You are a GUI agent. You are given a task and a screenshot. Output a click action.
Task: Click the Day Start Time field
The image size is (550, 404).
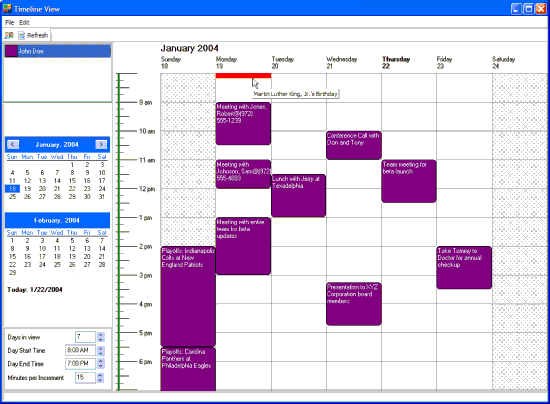click(80, 350)
